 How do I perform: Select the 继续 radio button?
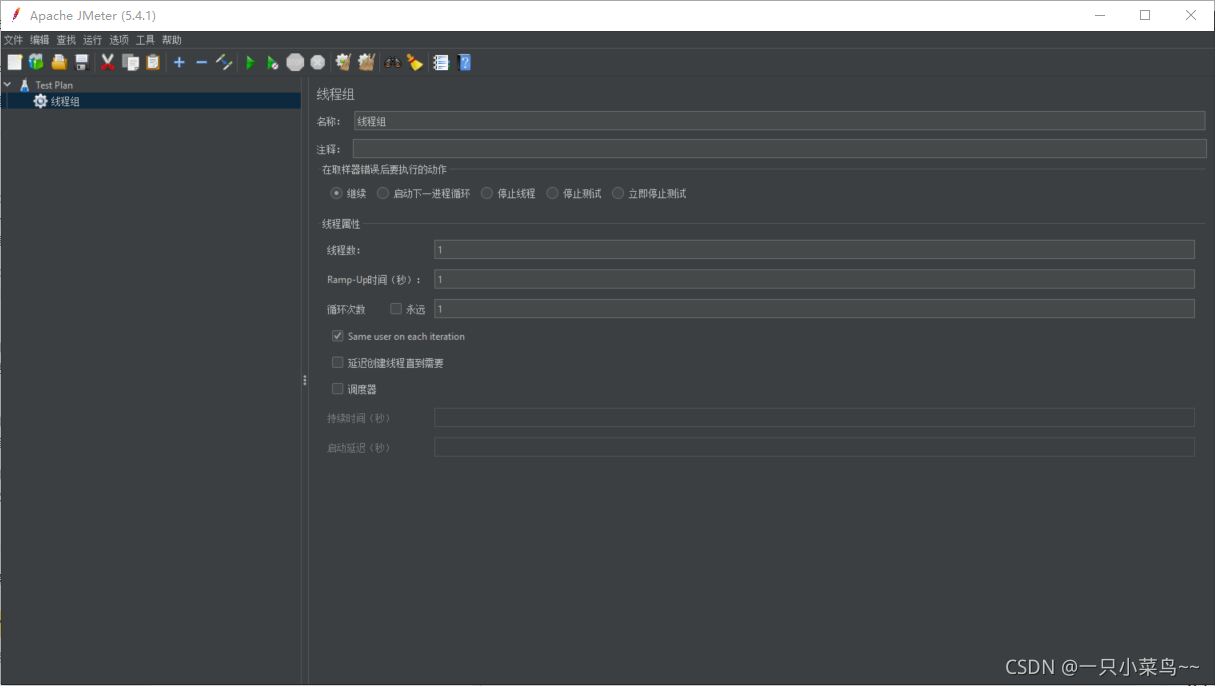point(336,193)
